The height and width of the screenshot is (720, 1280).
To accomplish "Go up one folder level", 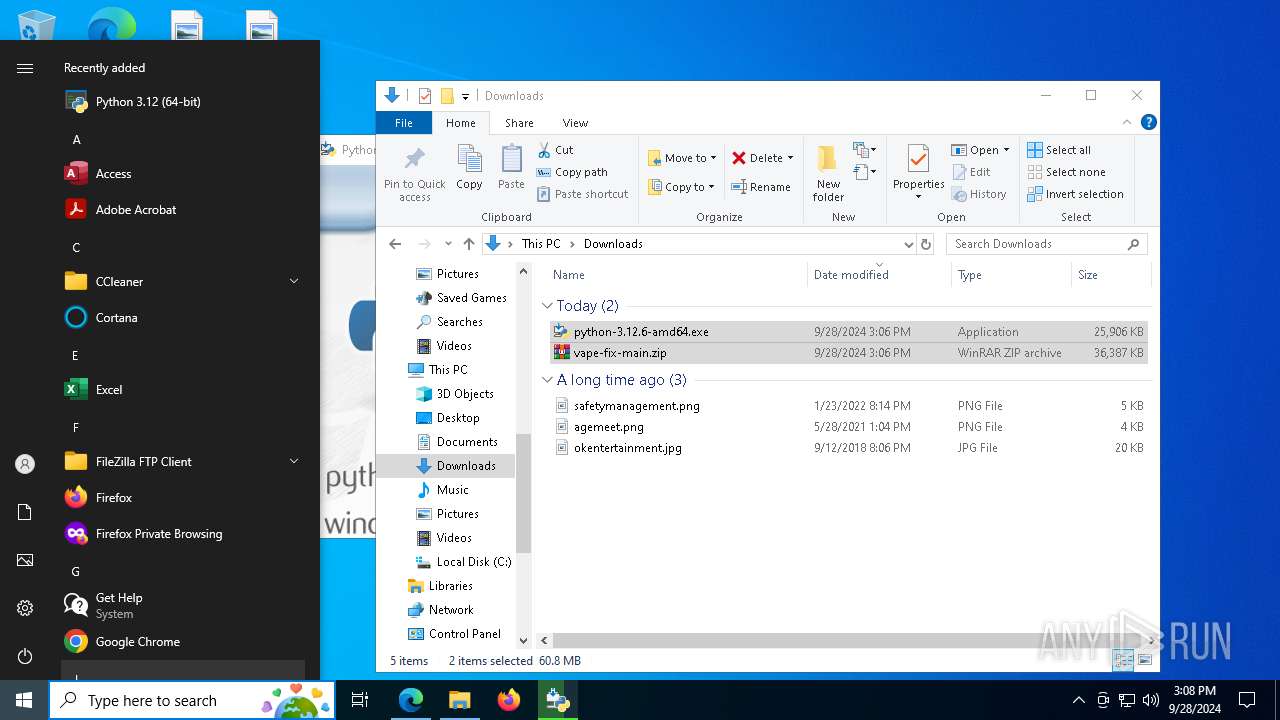I will (469, 244).
